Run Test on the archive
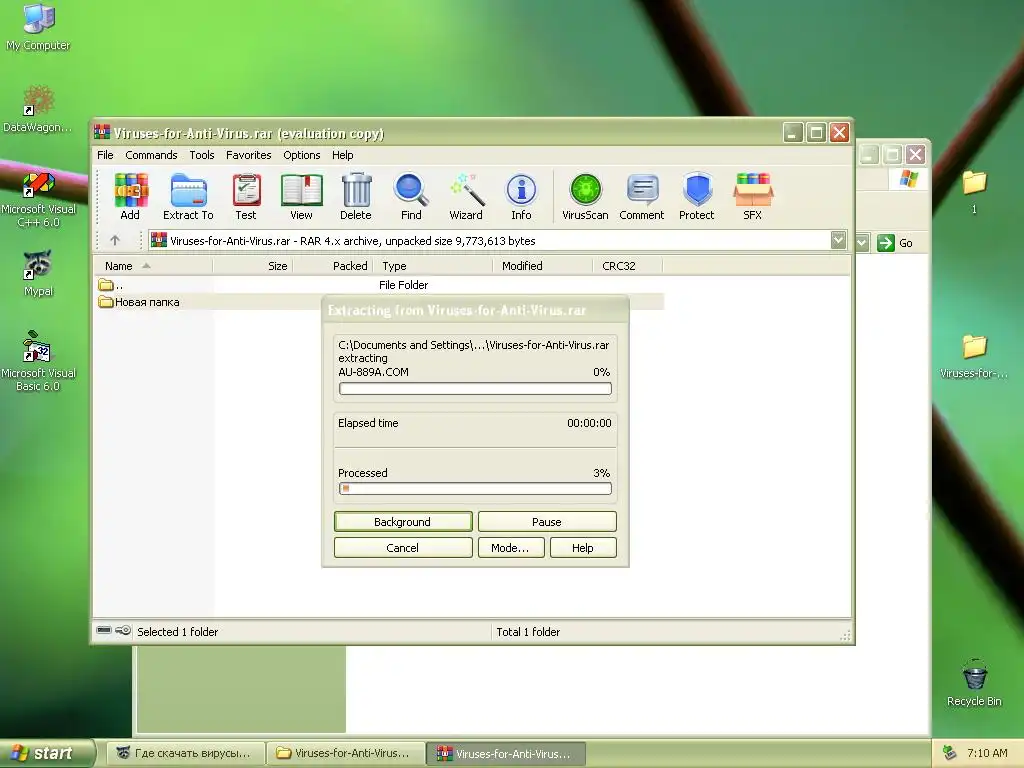The height and width of the screenshot is (768, 1024). [x=246, y=196]
